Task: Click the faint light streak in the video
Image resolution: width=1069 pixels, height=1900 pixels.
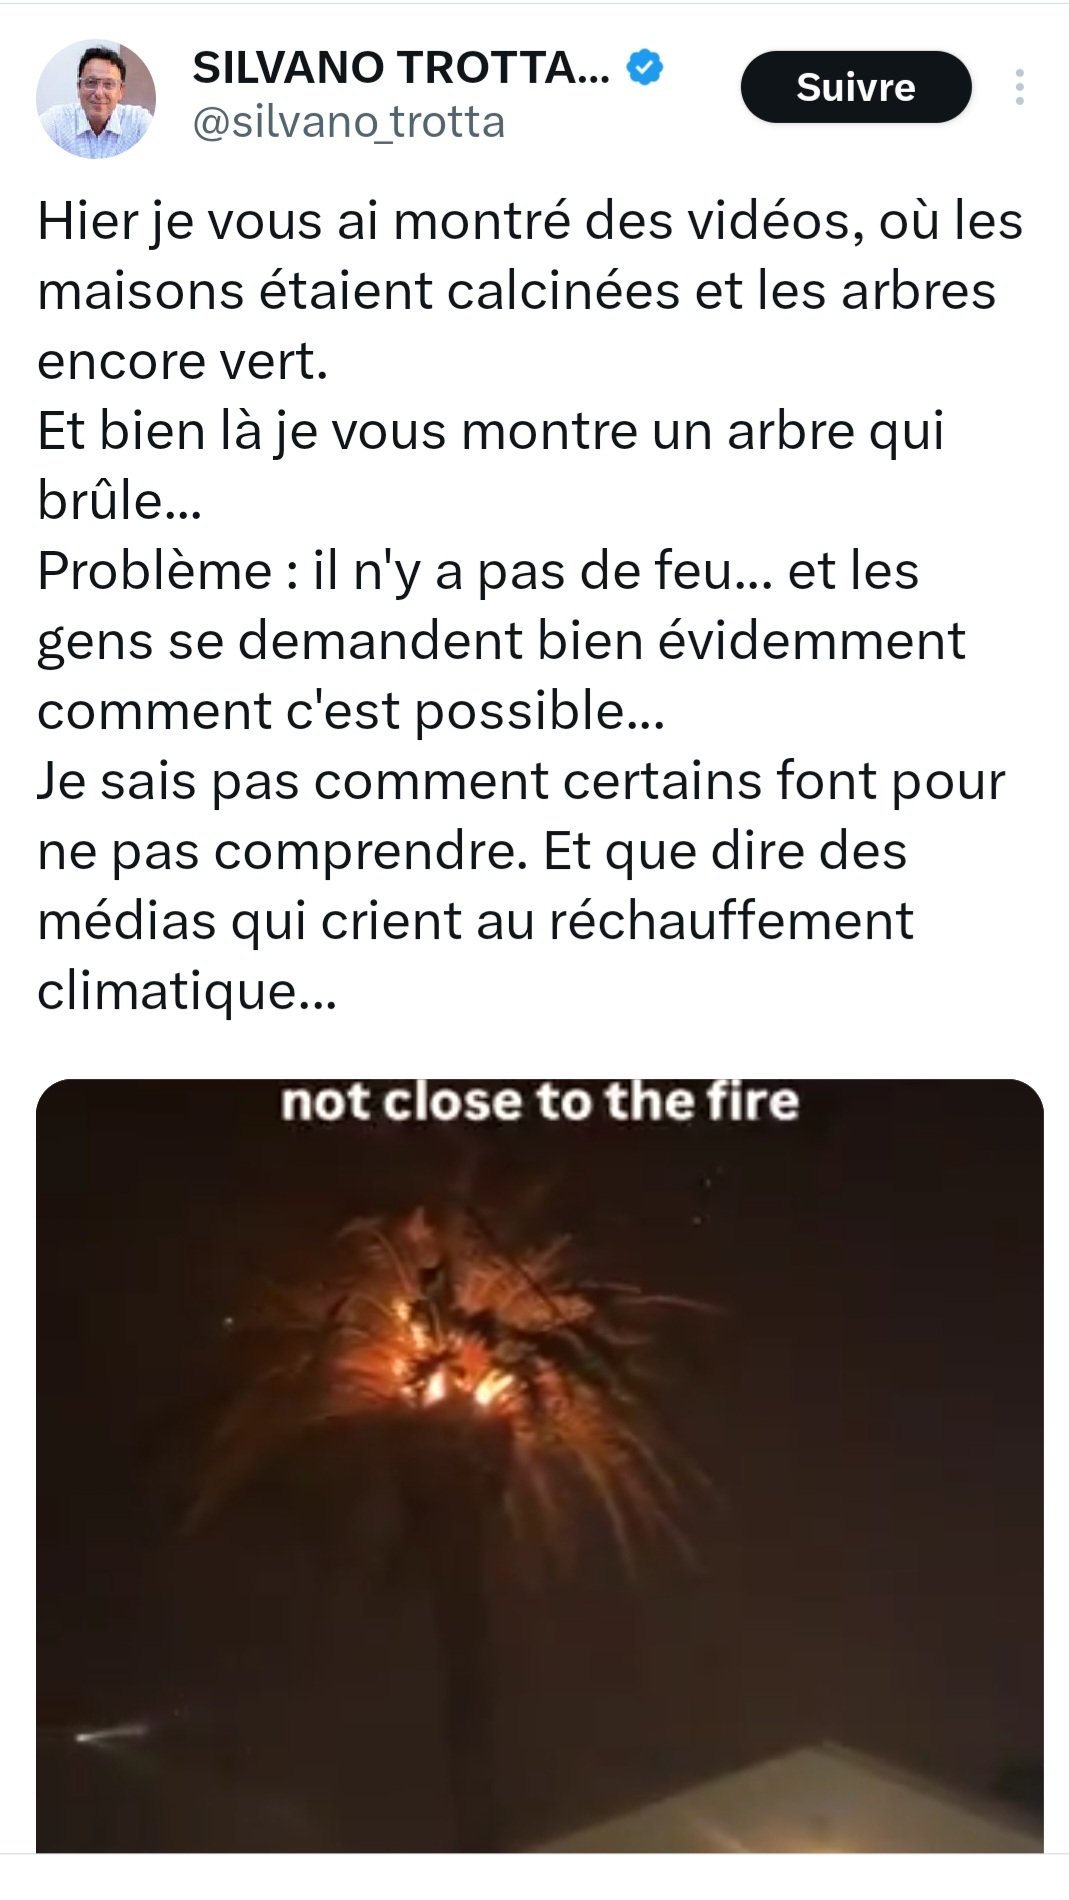Action: pos(112,1733)
